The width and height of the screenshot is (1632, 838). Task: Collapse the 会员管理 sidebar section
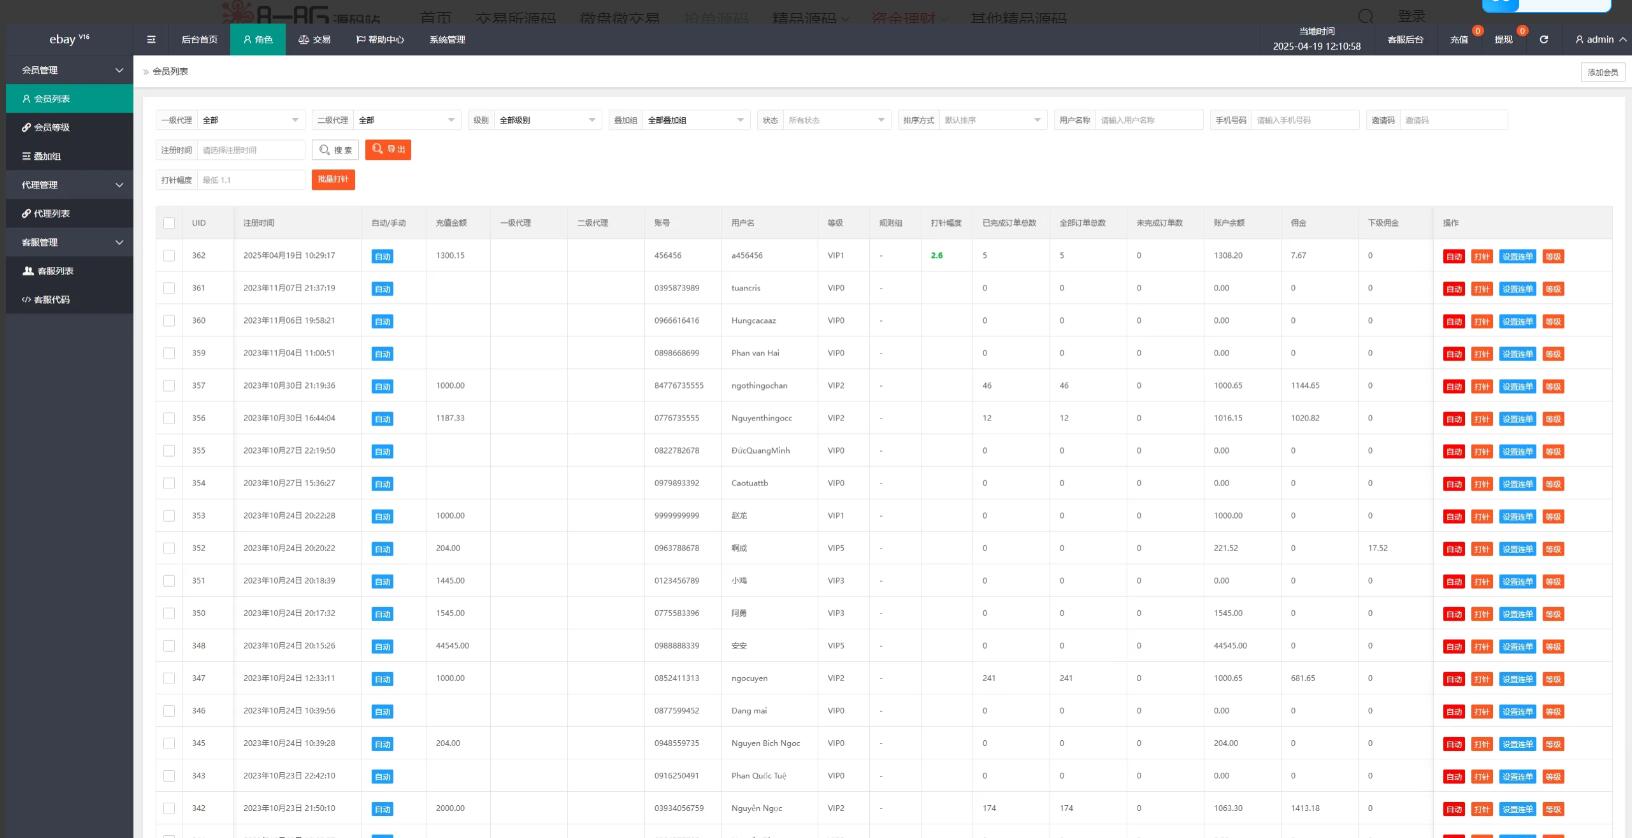click(x=69, y=70)
